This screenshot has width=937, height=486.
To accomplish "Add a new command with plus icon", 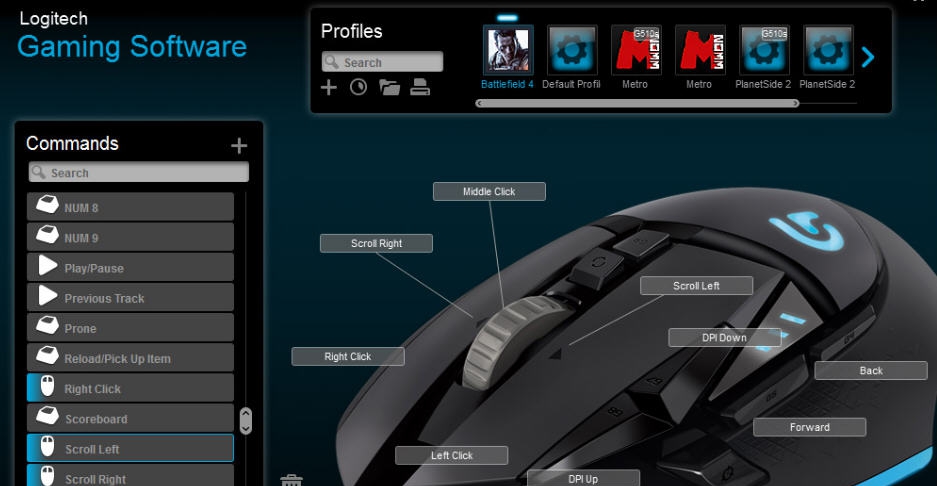I will tap(239, 145).
